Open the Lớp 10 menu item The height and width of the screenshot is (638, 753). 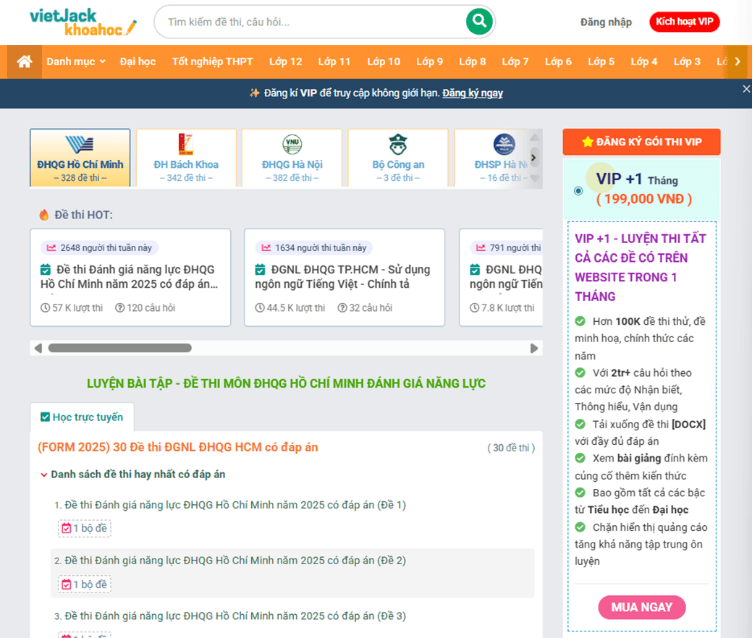384,61
